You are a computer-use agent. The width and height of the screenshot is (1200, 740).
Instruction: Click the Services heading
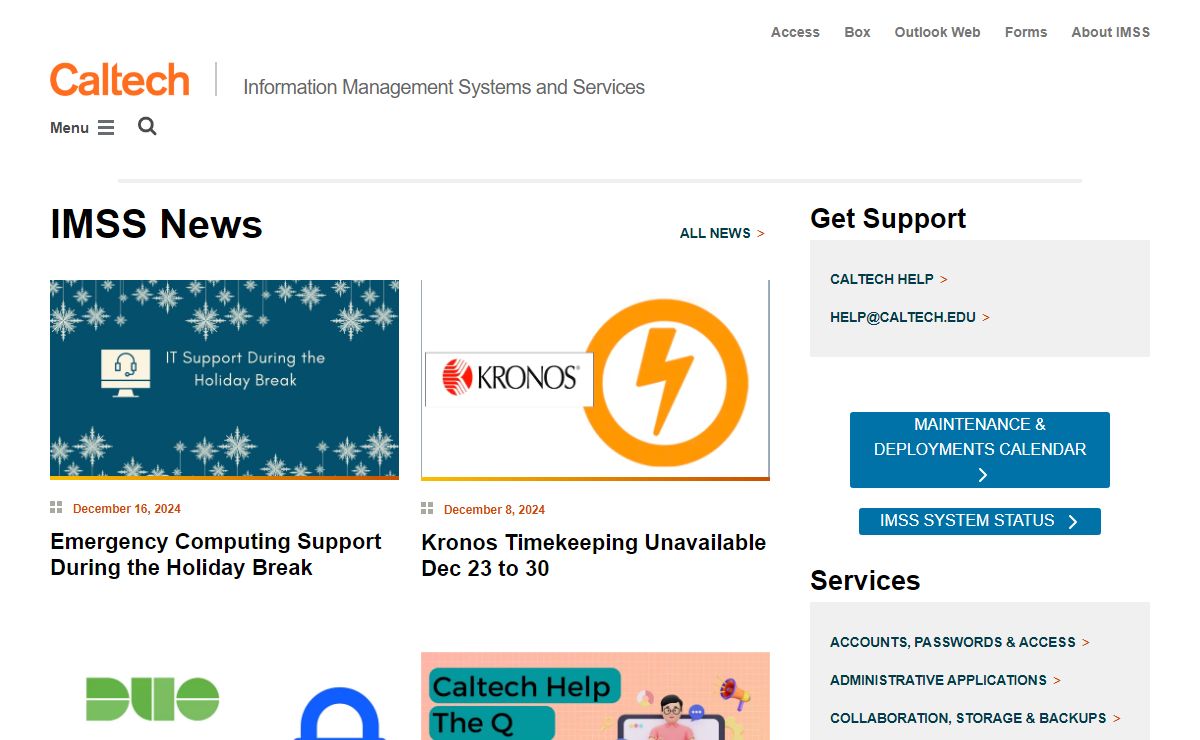click(x=865, y=580)
